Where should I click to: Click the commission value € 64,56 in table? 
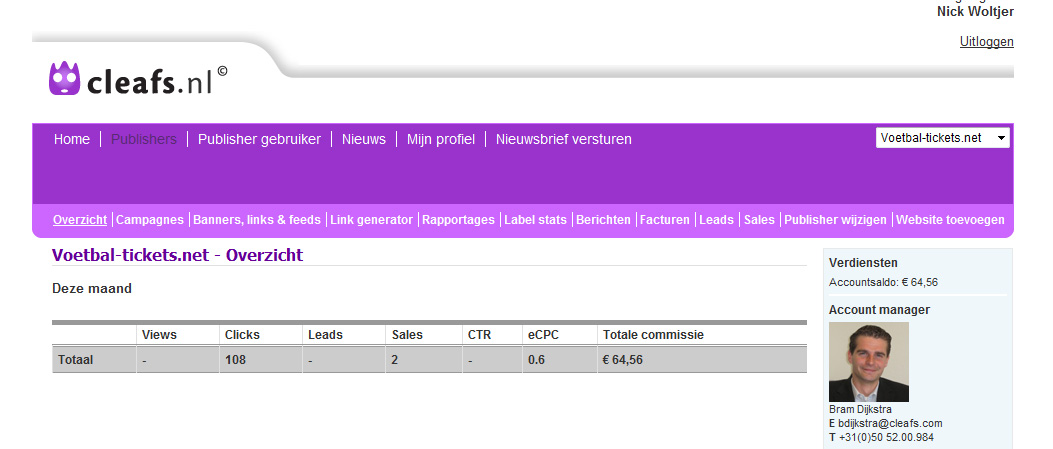coord(623,360)
